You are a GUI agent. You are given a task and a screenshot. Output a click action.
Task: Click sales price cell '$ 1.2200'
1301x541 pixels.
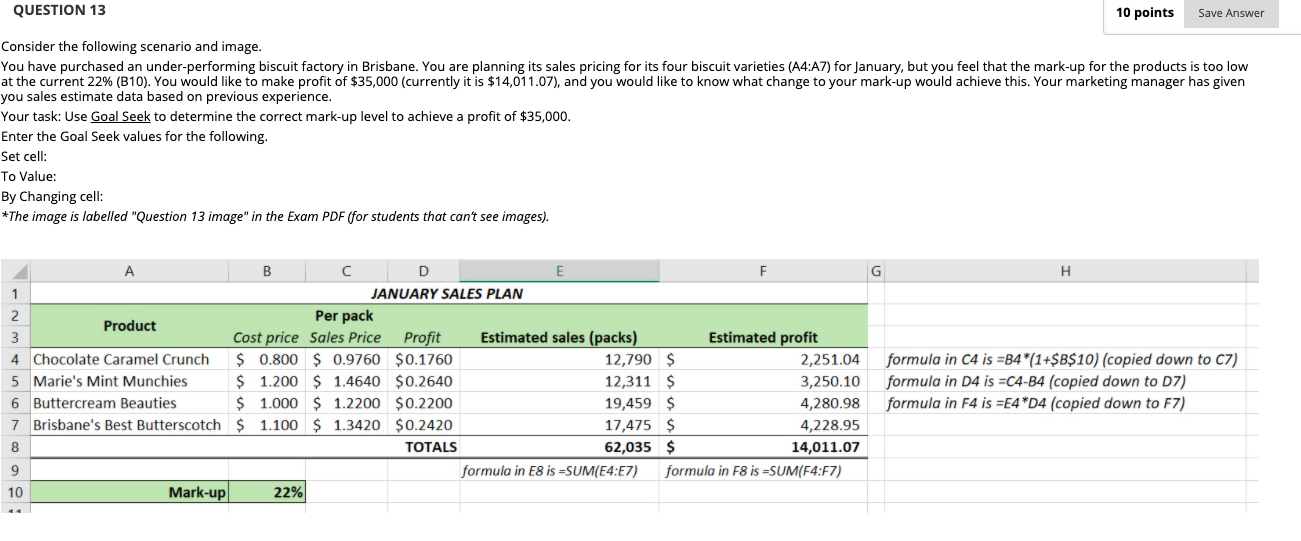pyautogui.click(x=346, y=404)
